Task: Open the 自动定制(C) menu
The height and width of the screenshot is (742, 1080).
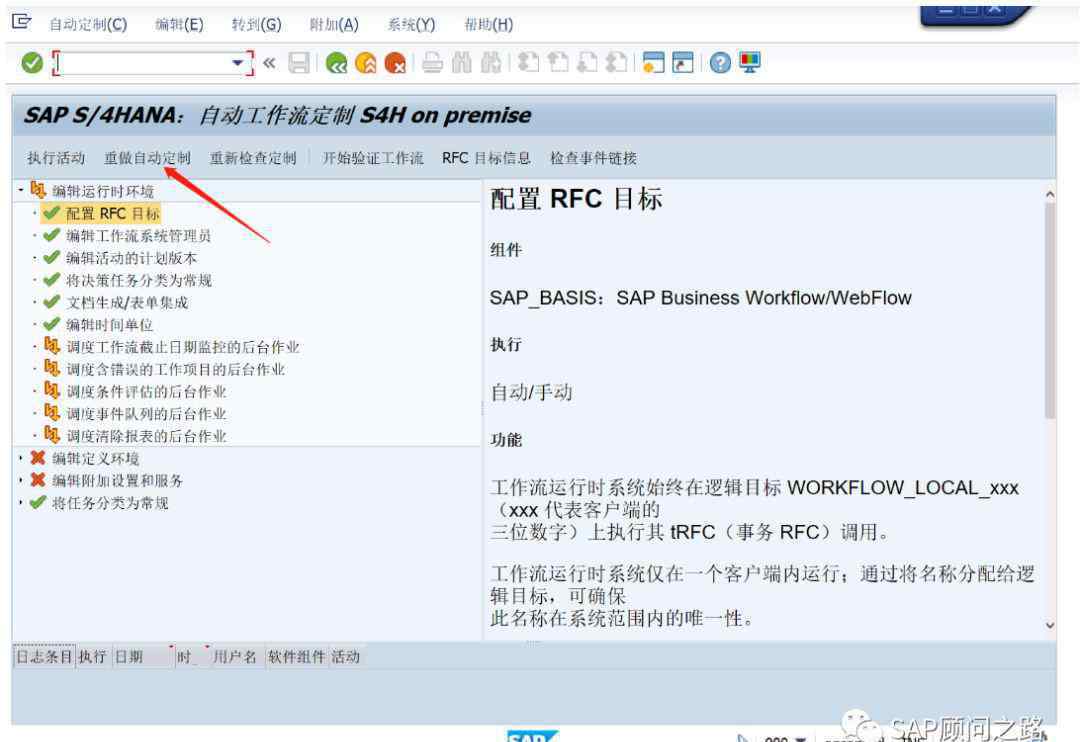Action: tap(88, 25)
